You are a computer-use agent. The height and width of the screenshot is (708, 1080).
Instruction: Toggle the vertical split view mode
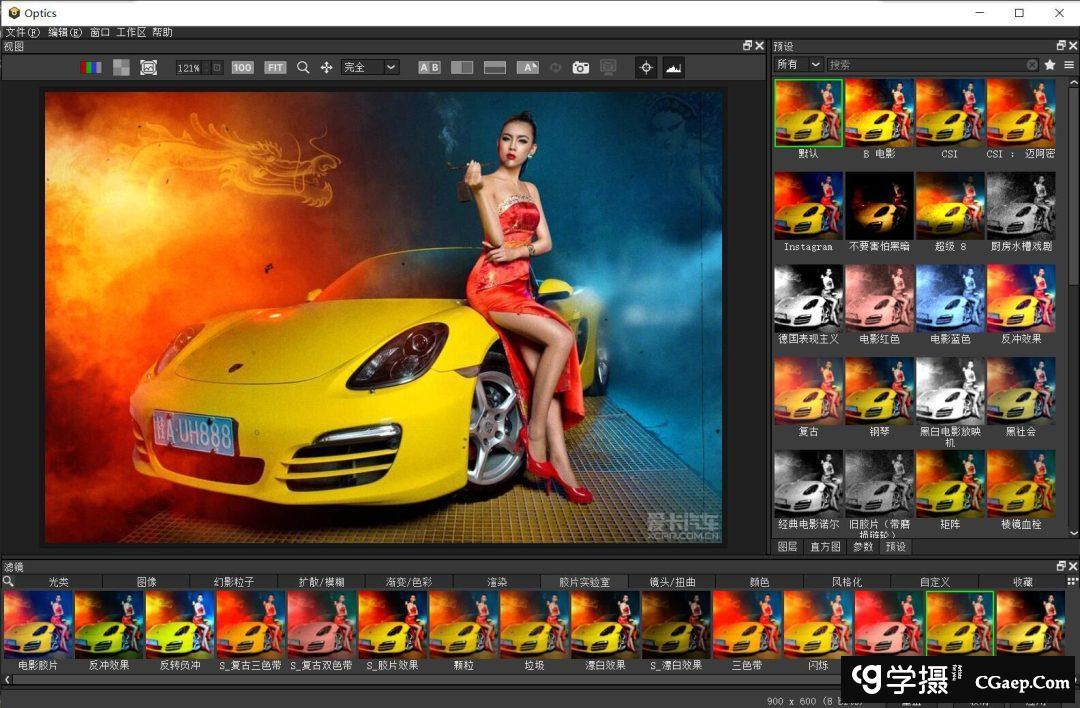coord(462,67)
